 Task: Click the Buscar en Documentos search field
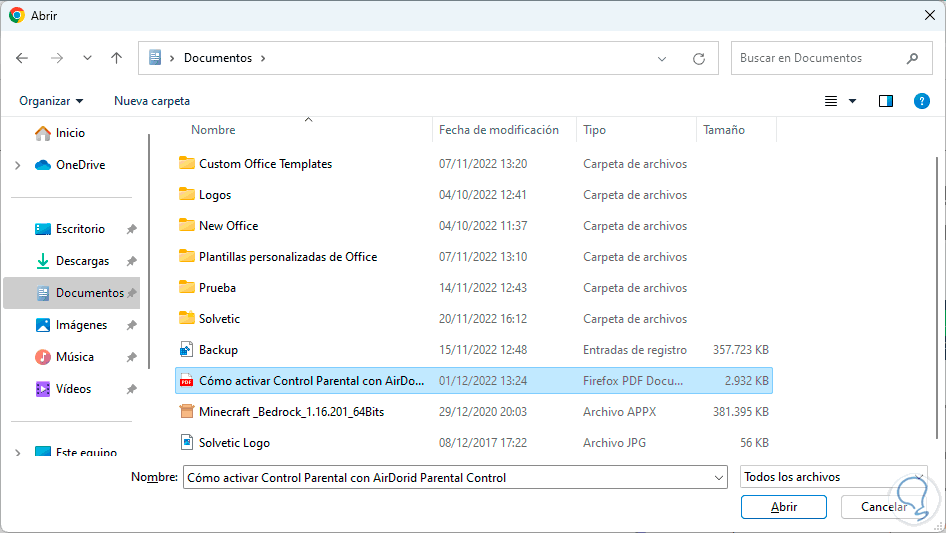click(820, 58)
